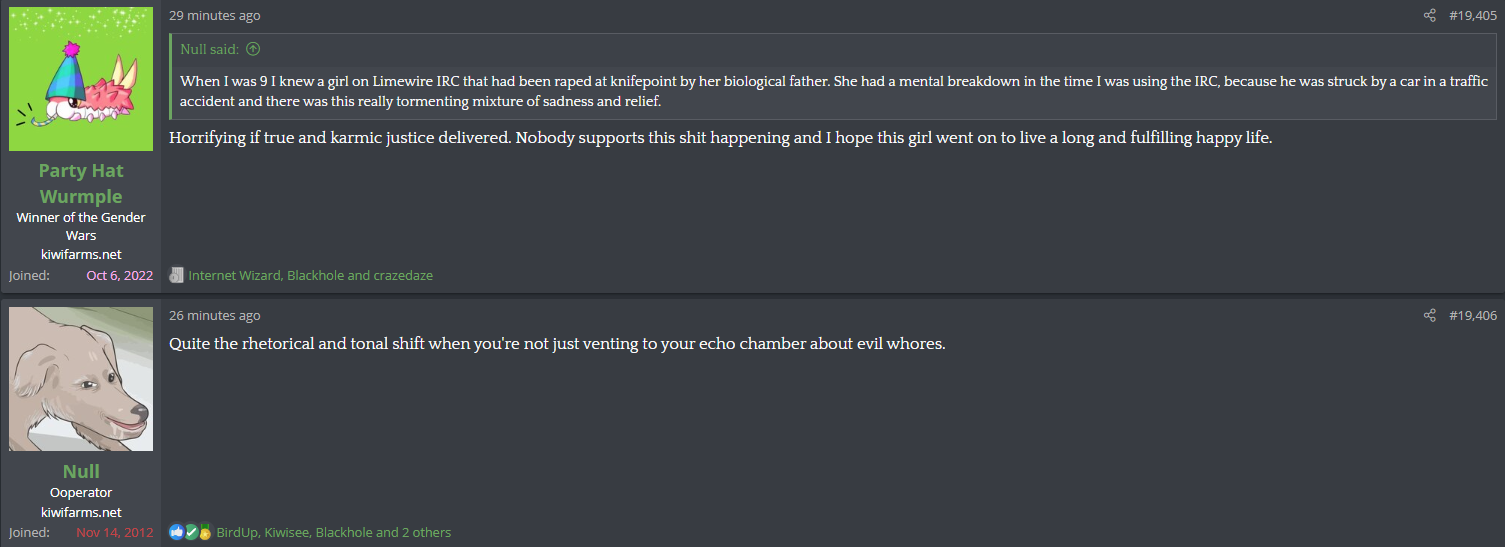Click the gold medal reaction icon

pyautogui.click(x=205, y=532)
